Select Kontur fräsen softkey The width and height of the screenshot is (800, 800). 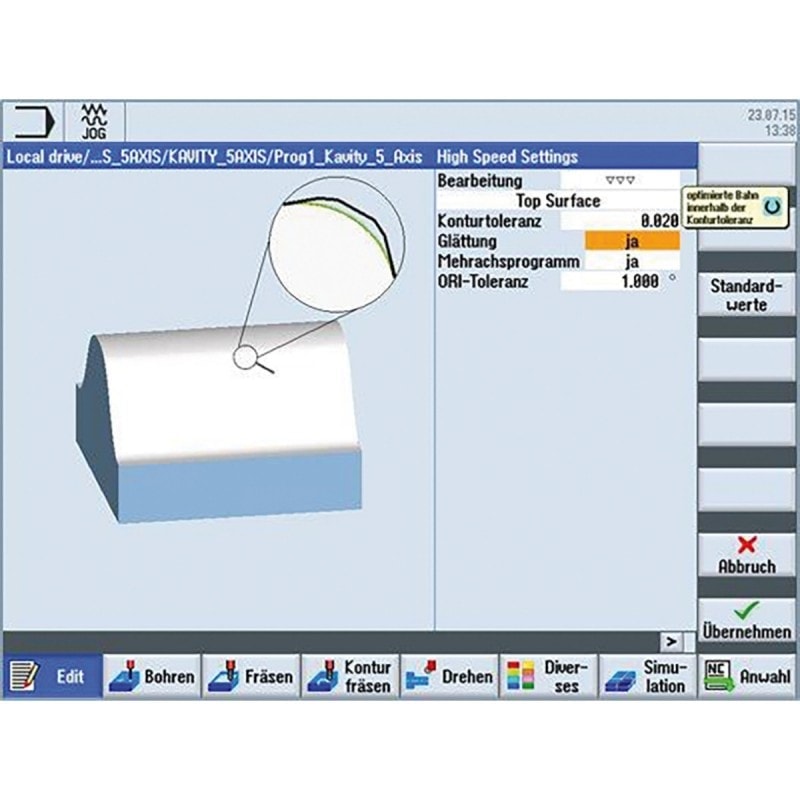(x=350, y=676)
